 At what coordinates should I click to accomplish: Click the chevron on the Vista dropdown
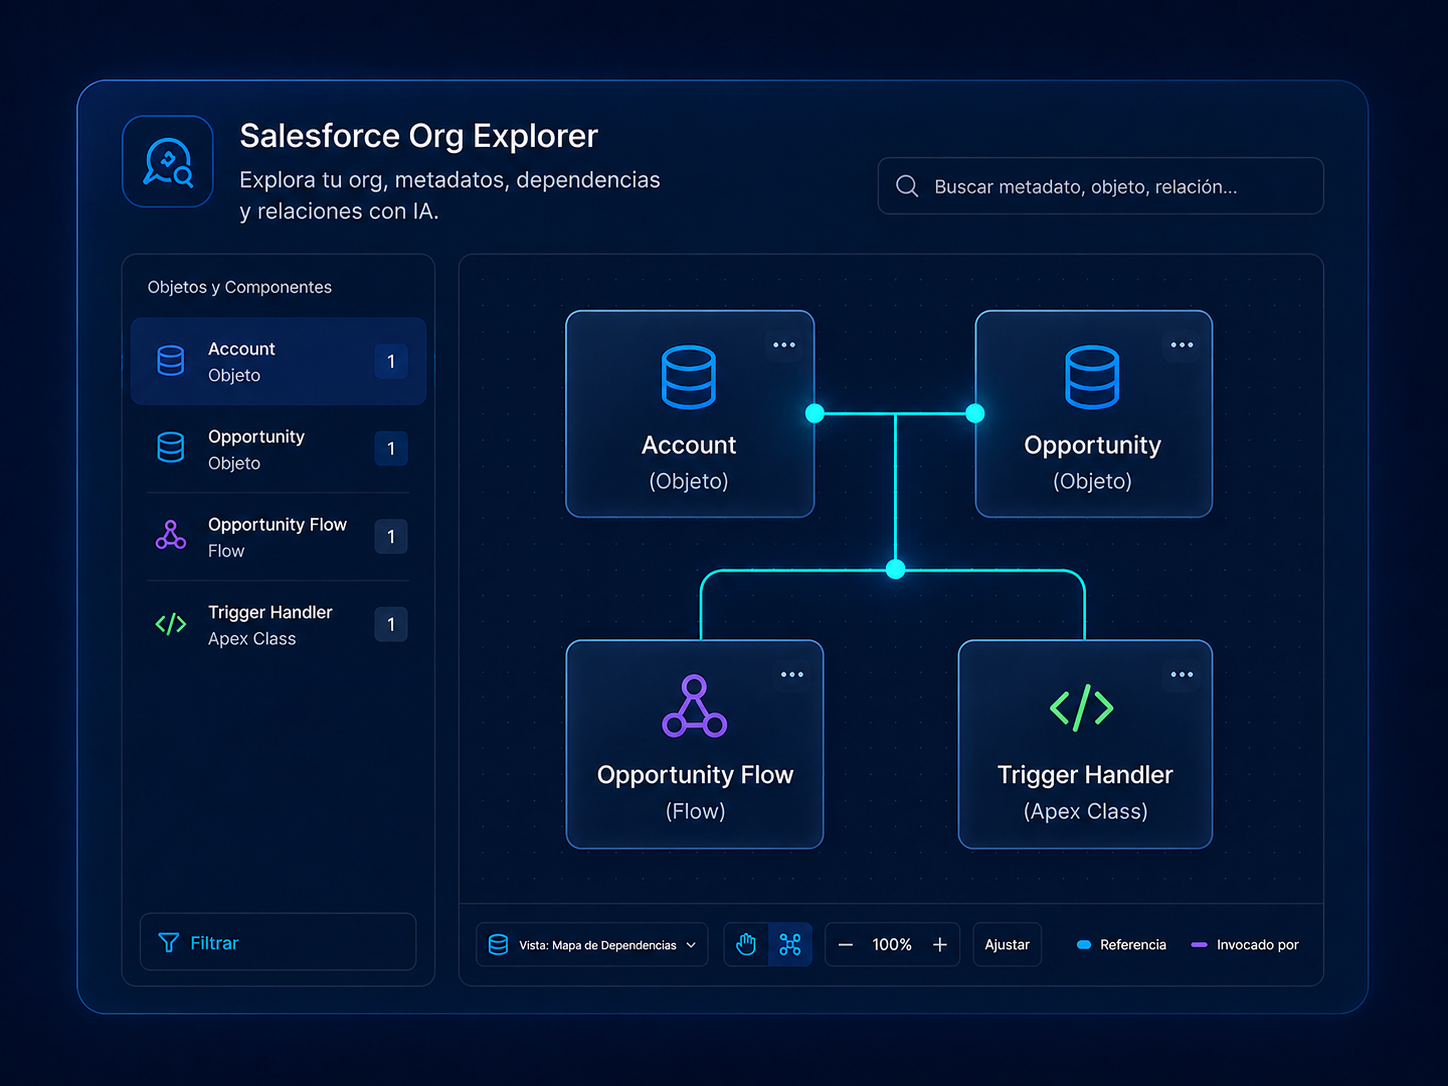pyautogui.click(x=691, y=945)
